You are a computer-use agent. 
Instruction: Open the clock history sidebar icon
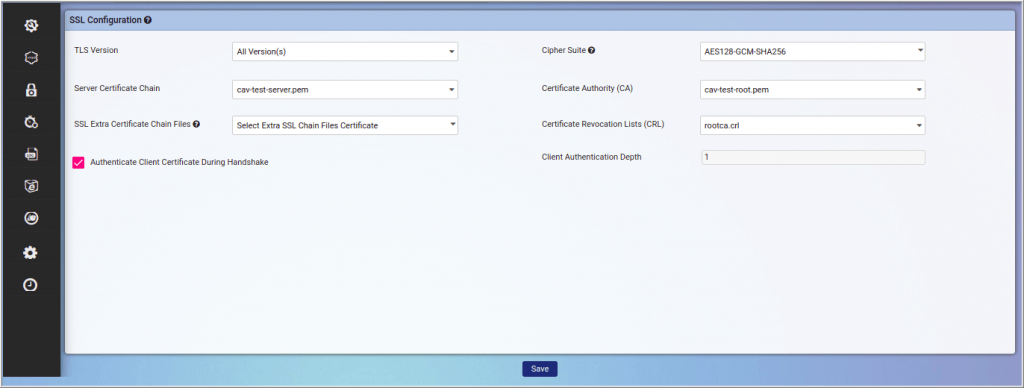tap(31, 285)
